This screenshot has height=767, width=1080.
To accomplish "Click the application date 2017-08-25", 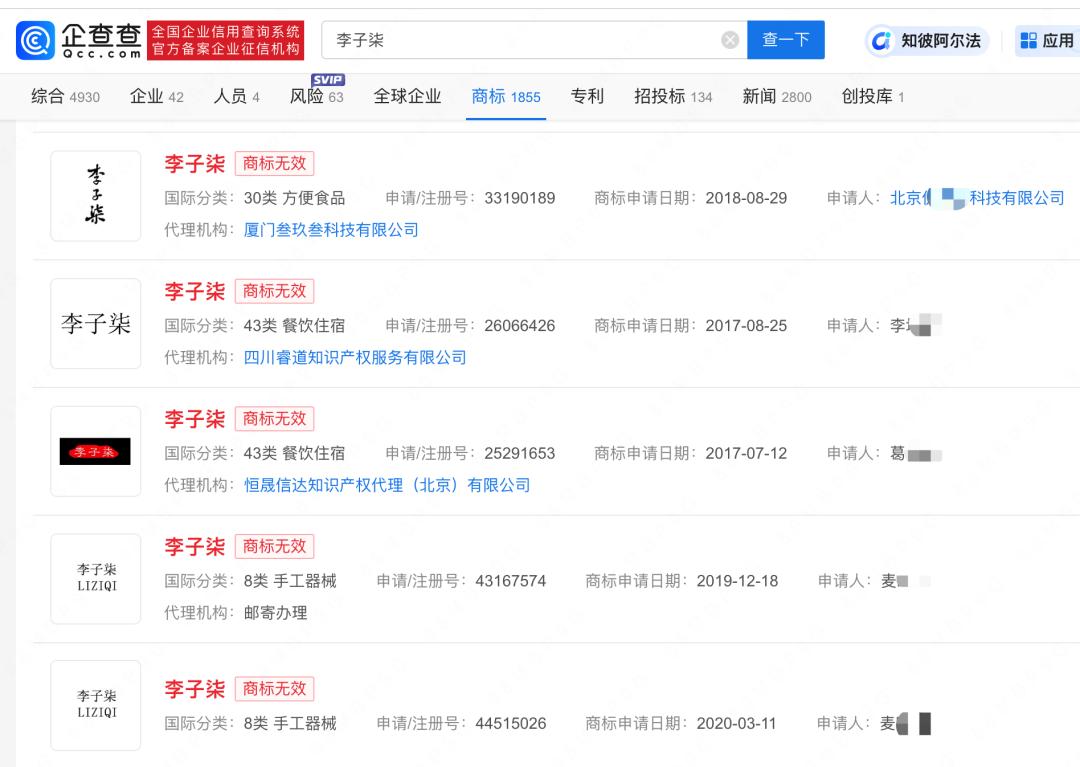I will 746,326.
